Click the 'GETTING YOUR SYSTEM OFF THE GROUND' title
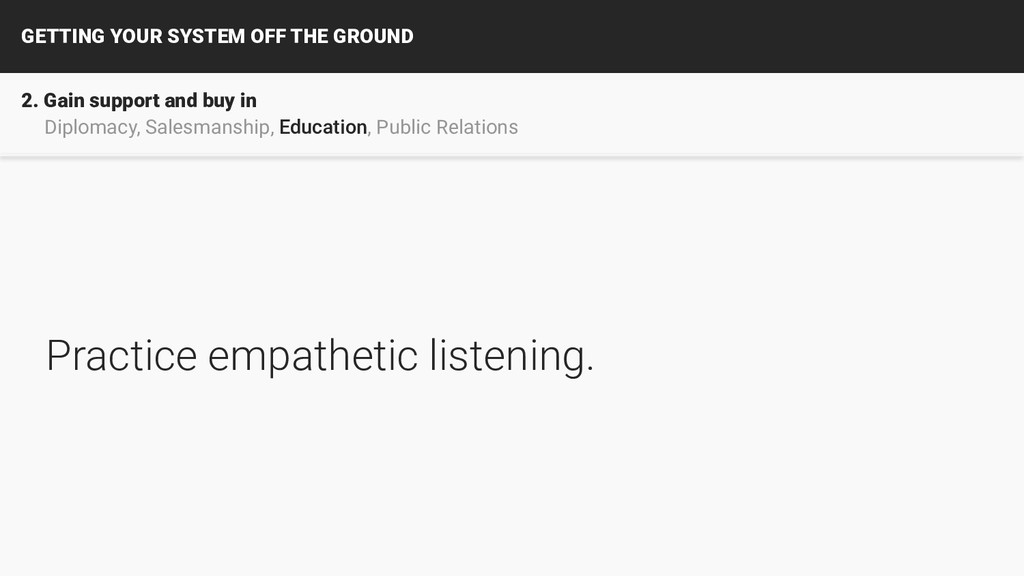 217,36
